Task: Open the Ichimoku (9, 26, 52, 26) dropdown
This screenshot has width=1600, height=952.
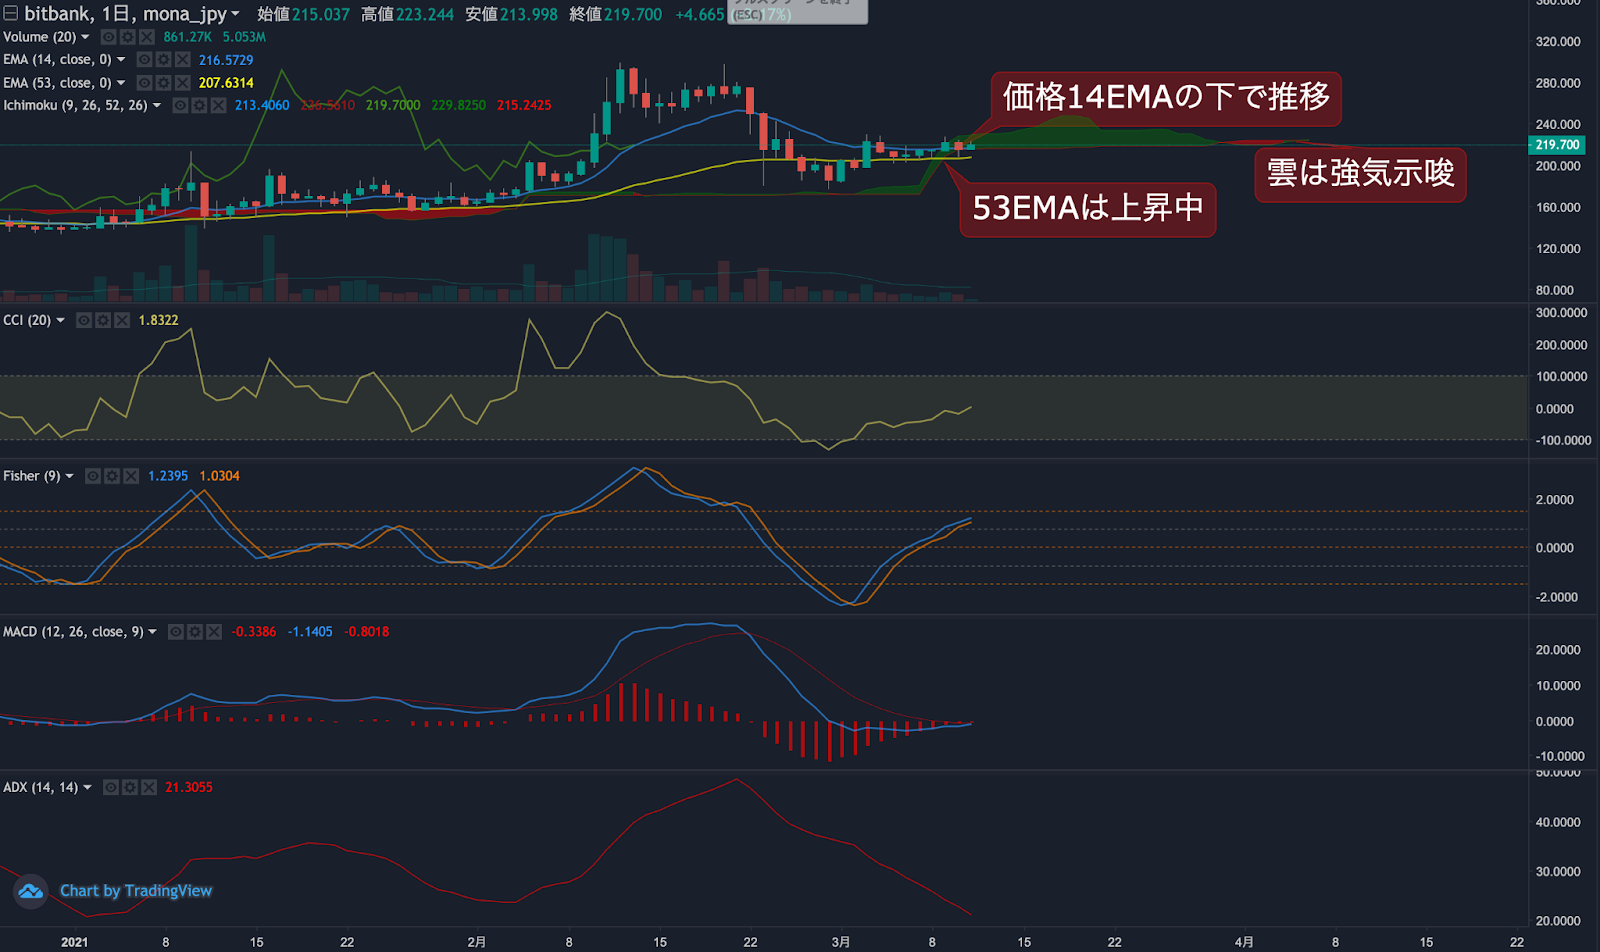Action: pyautogui.click(x=157, y=105)
